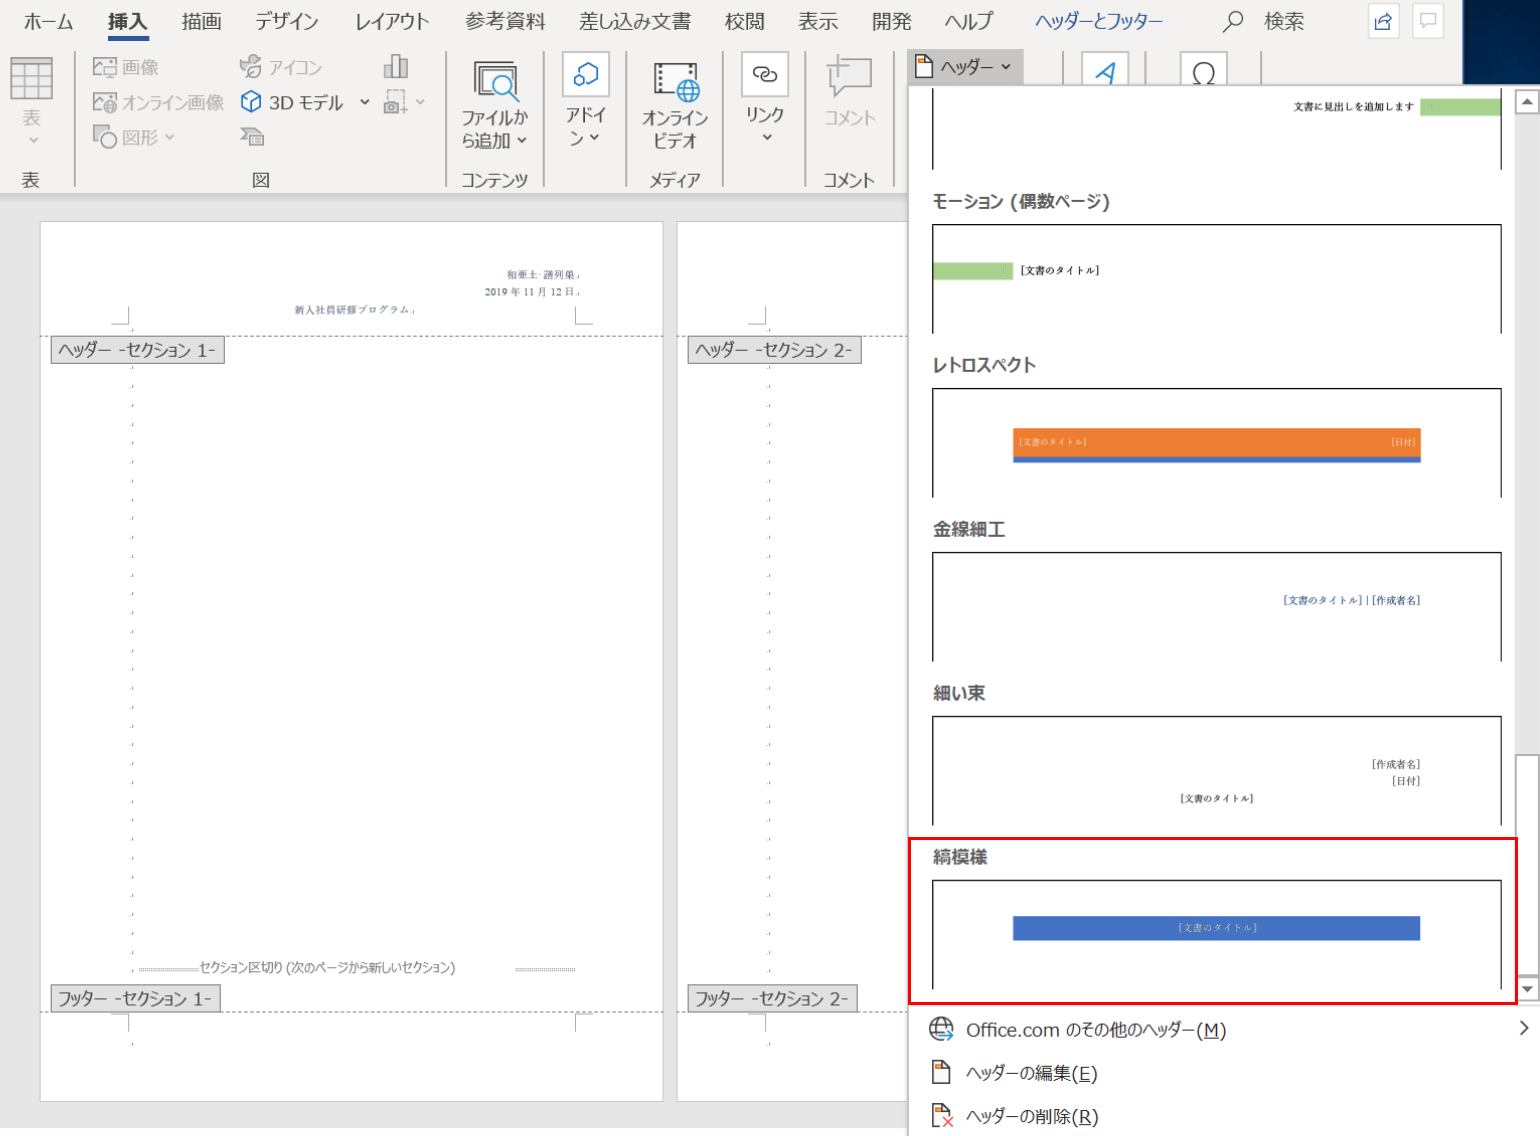Open the ホーム ribbon tab
The width and height of the screenshot is (1540, 1136).
tap(48, 21)
